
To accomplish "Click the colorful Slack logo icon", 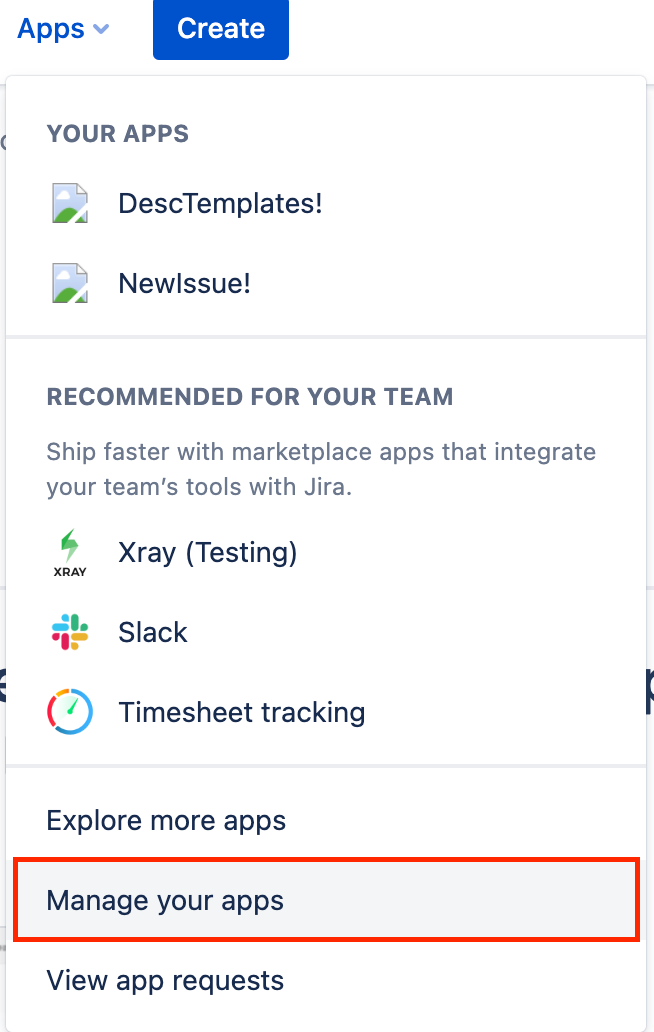I will 70,632.
